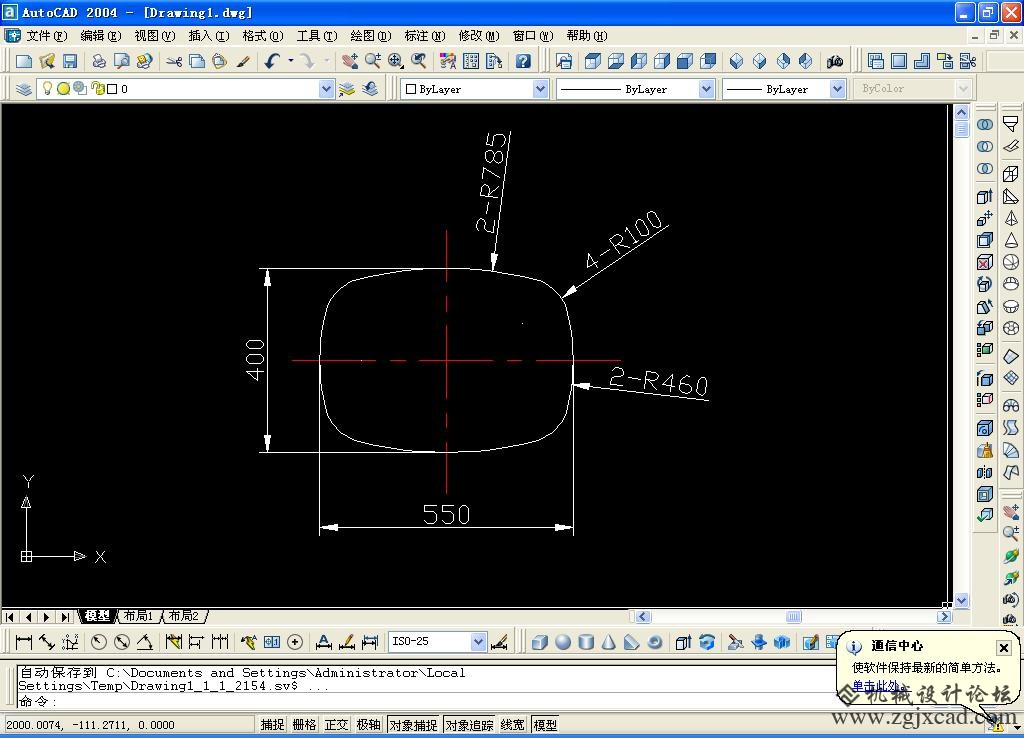Select the Aligned Dimension tool
The image size is (1024, 738).
pos(47,642)
